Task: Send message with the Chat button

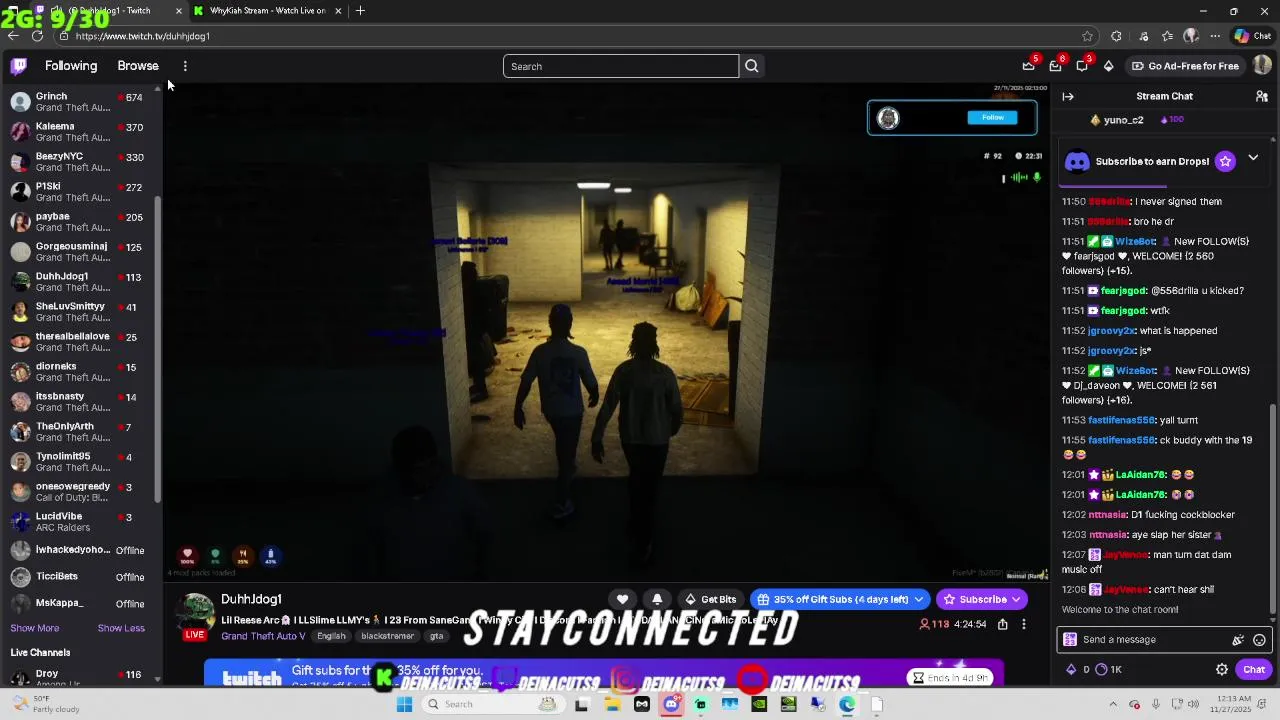Action: point(1254,669)
